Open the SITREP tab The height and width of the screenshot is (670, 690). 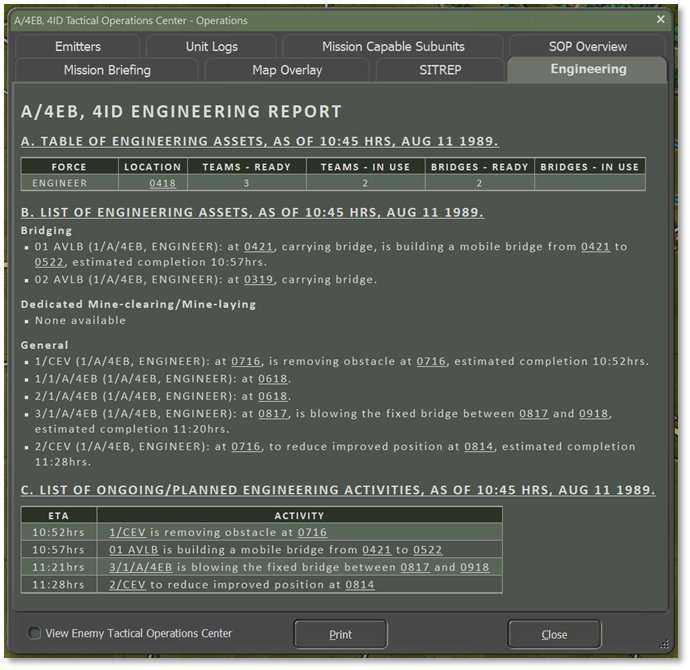(x=440, y=70)
